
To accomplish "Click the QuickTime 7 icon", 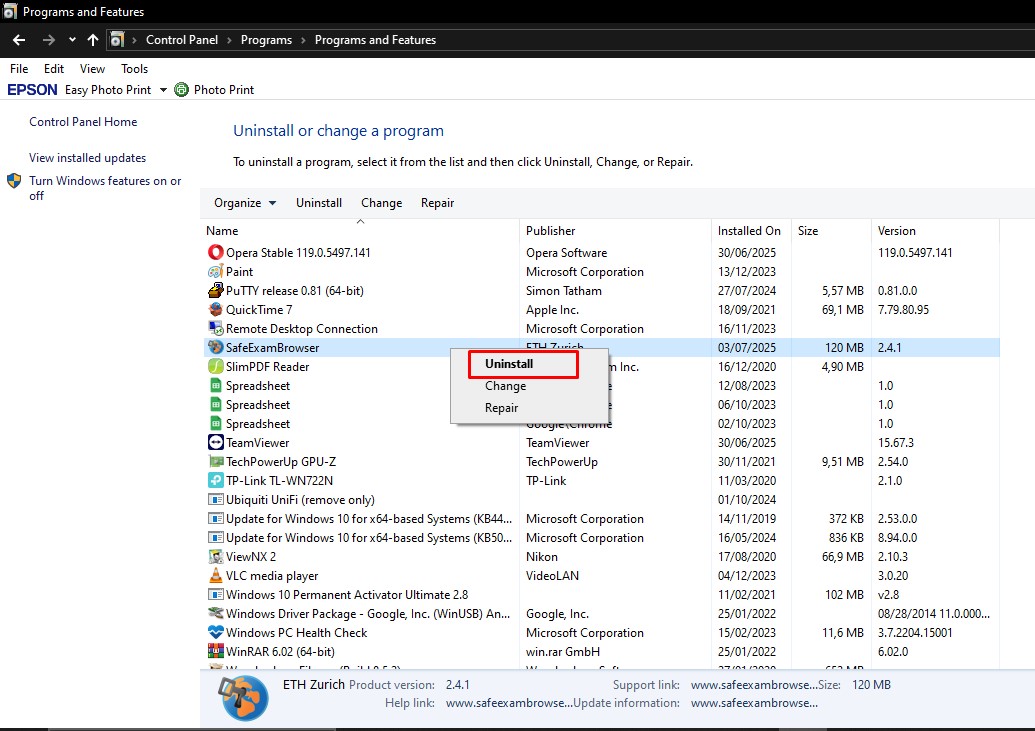I will pyautogui.click(x=215, y=310).
